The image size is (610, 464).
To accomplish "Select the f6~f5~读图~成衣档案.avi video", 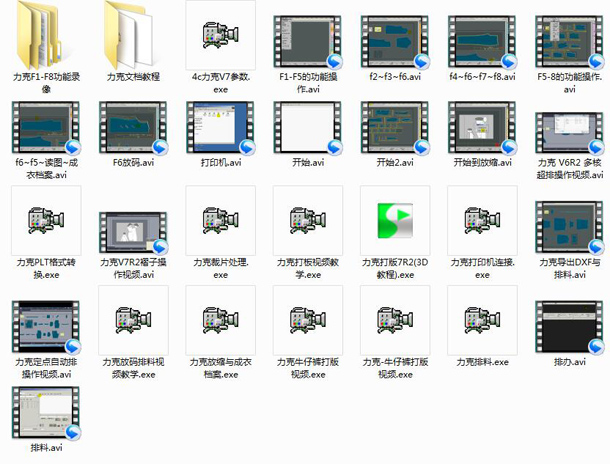I will pos(46,128).
